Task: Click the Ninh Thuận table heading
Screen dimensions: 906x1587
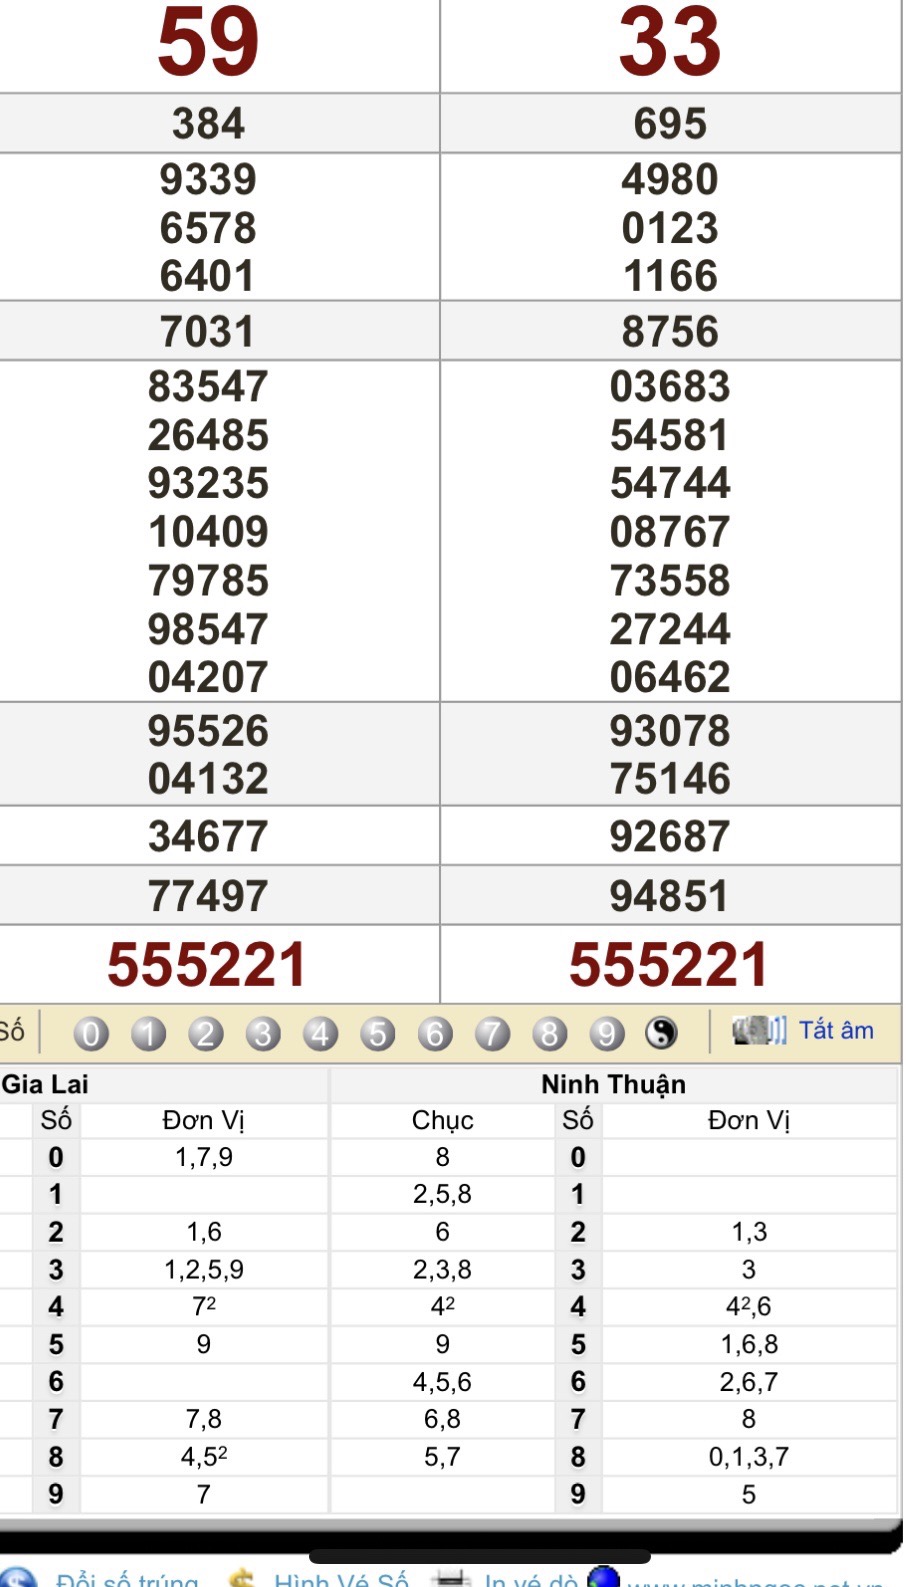Action: click(613, 1084)
